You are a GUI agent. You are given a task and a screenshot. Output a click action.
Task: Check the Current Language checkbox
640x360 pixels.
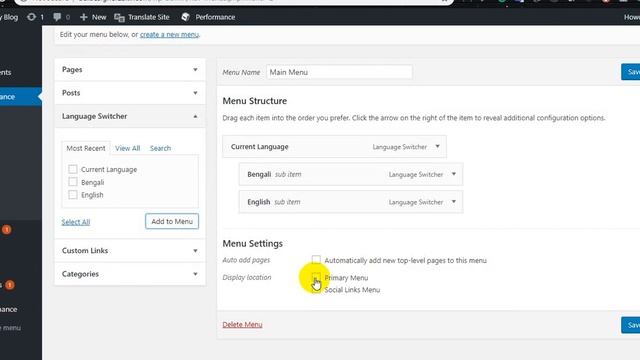click(x=73, y=169)
